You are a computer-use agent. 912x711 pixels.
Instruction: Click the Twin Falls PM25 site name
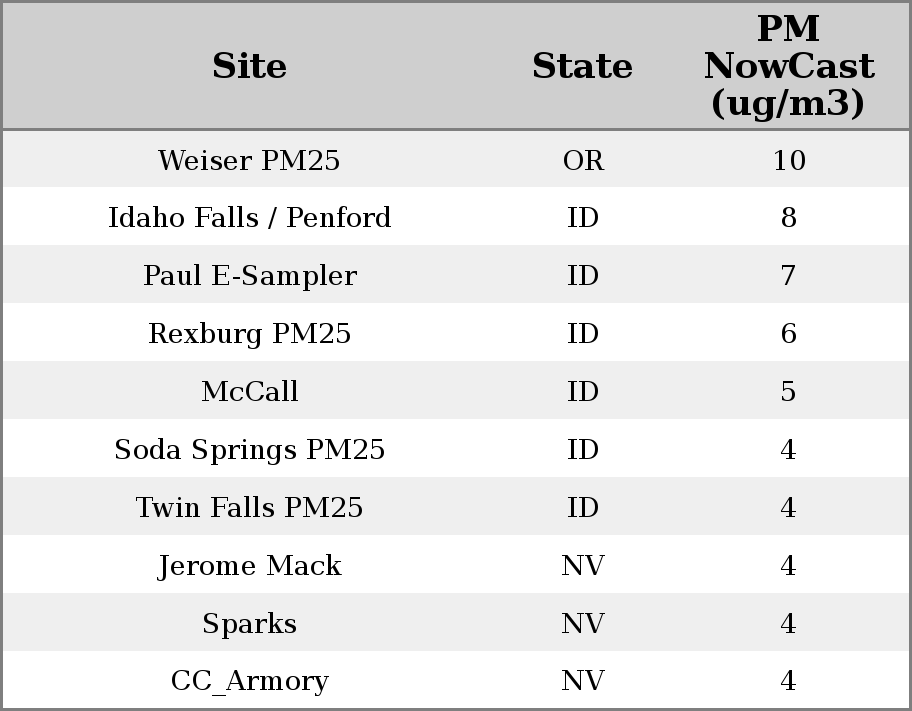coord(249,508)
